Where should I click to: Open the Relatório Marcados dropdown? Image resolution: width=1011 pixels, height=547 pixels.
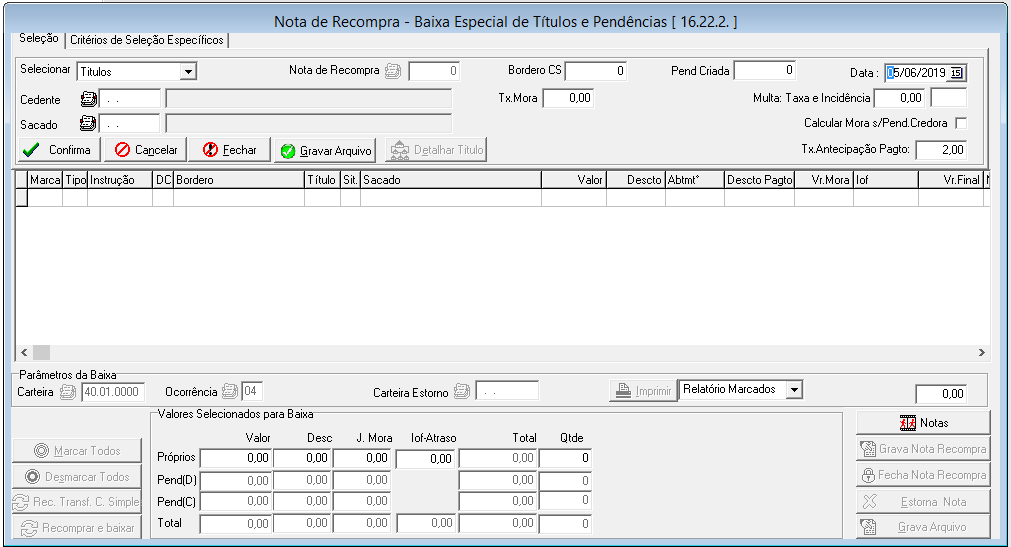[793, 389]
